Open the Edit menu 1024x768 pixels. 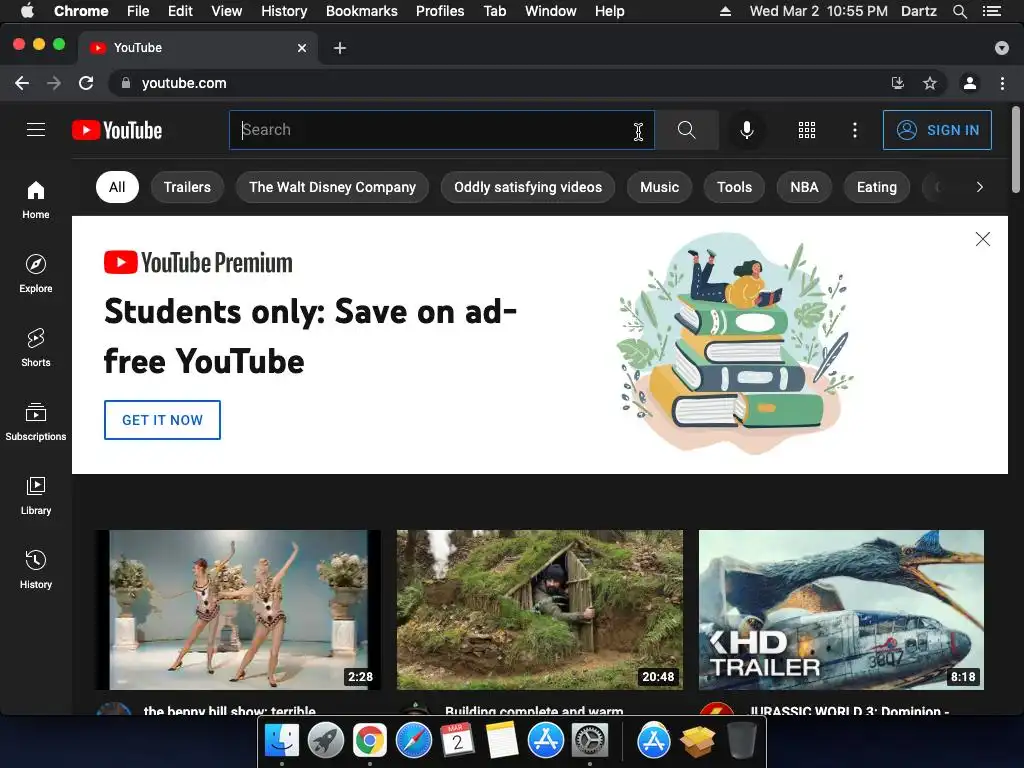pos(180,11)
